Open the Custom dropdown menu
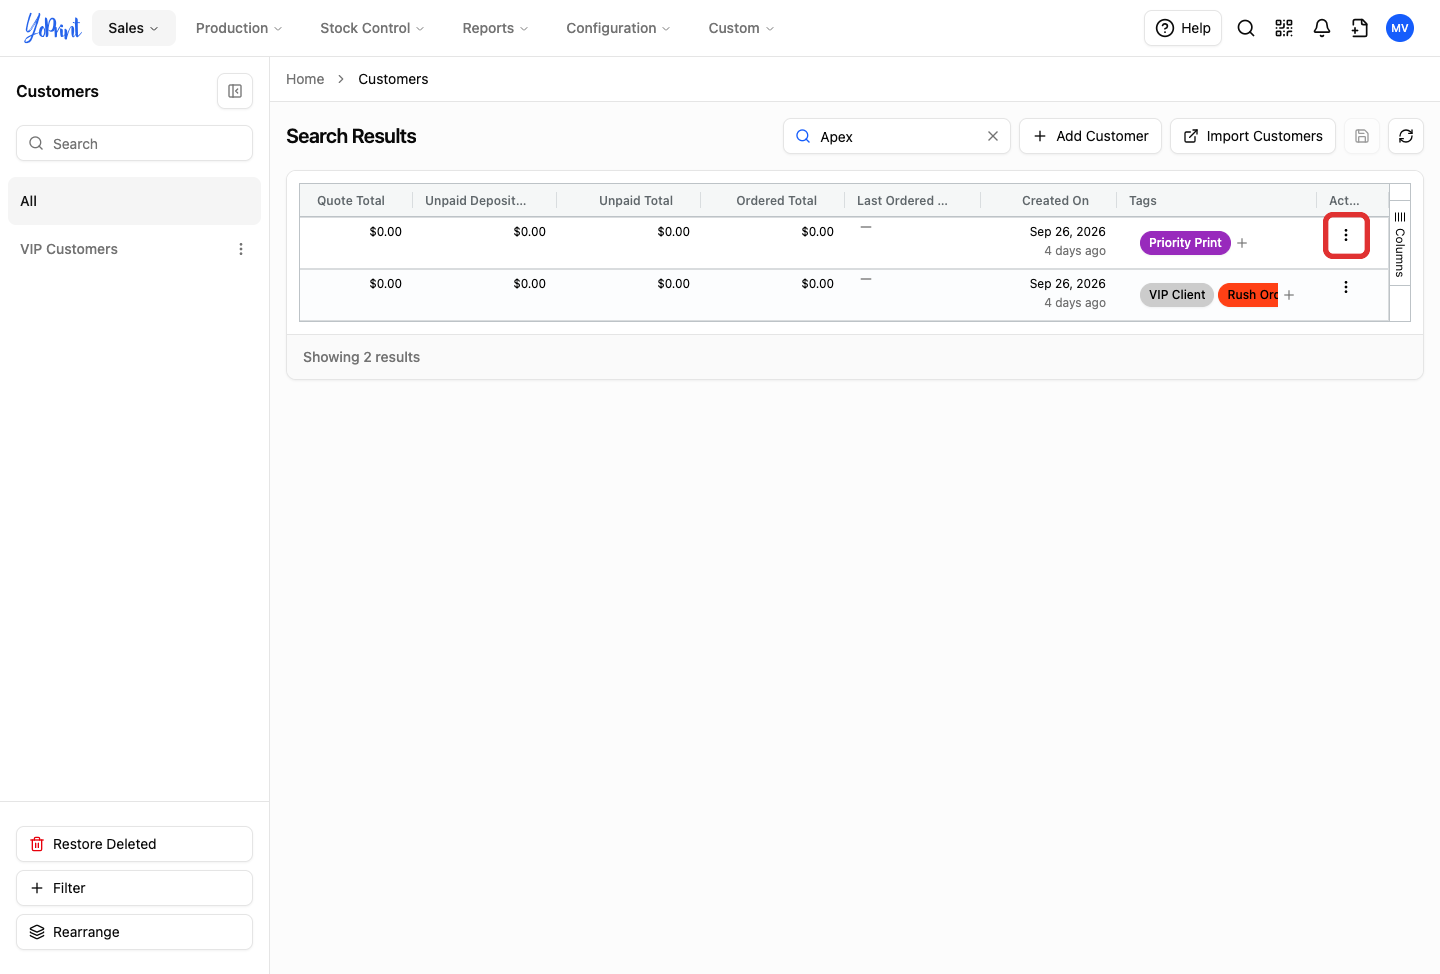 [x=741, y=28]
